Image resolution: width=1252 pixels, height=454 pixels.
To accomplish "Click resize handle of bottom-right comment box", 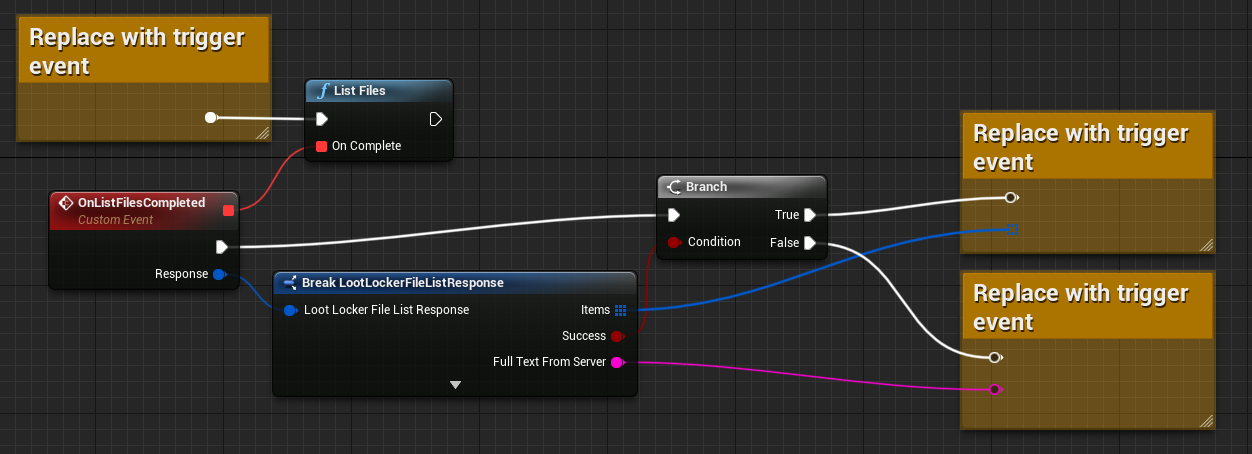I will tap(1207, 421).
